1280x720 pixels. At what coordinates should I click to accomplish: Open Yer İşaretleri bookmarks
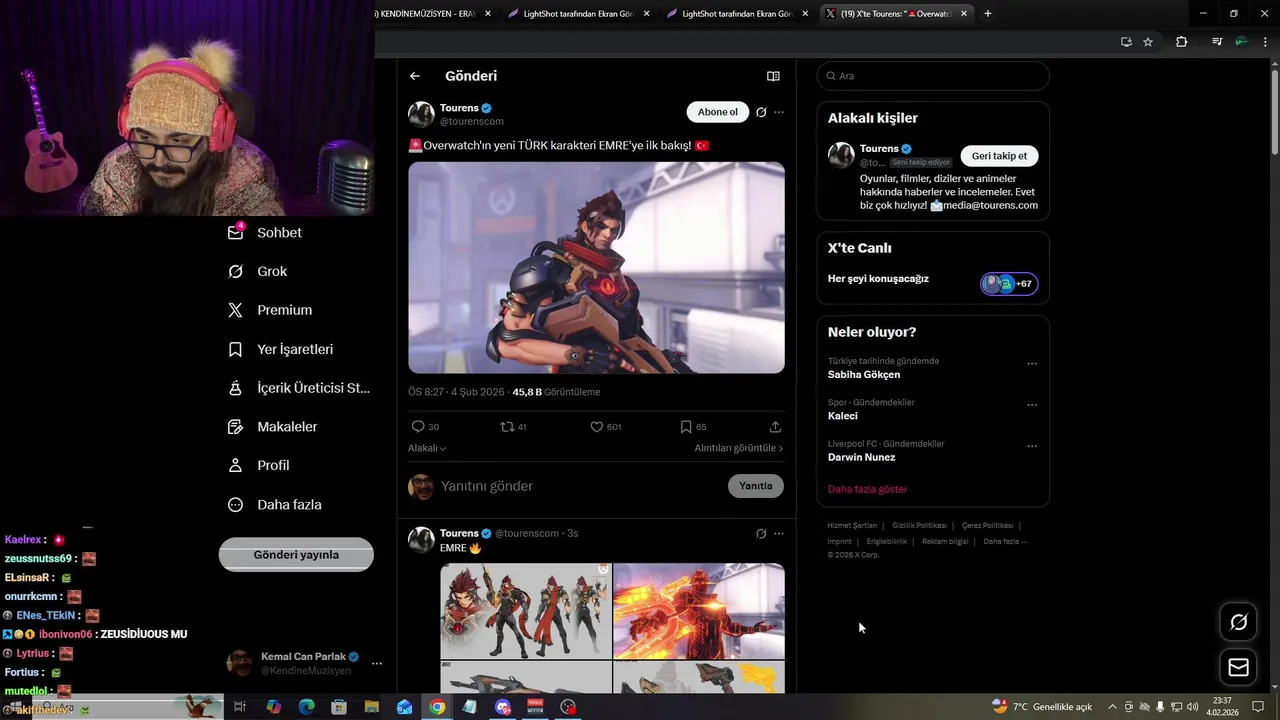click(x=281, y=349)
